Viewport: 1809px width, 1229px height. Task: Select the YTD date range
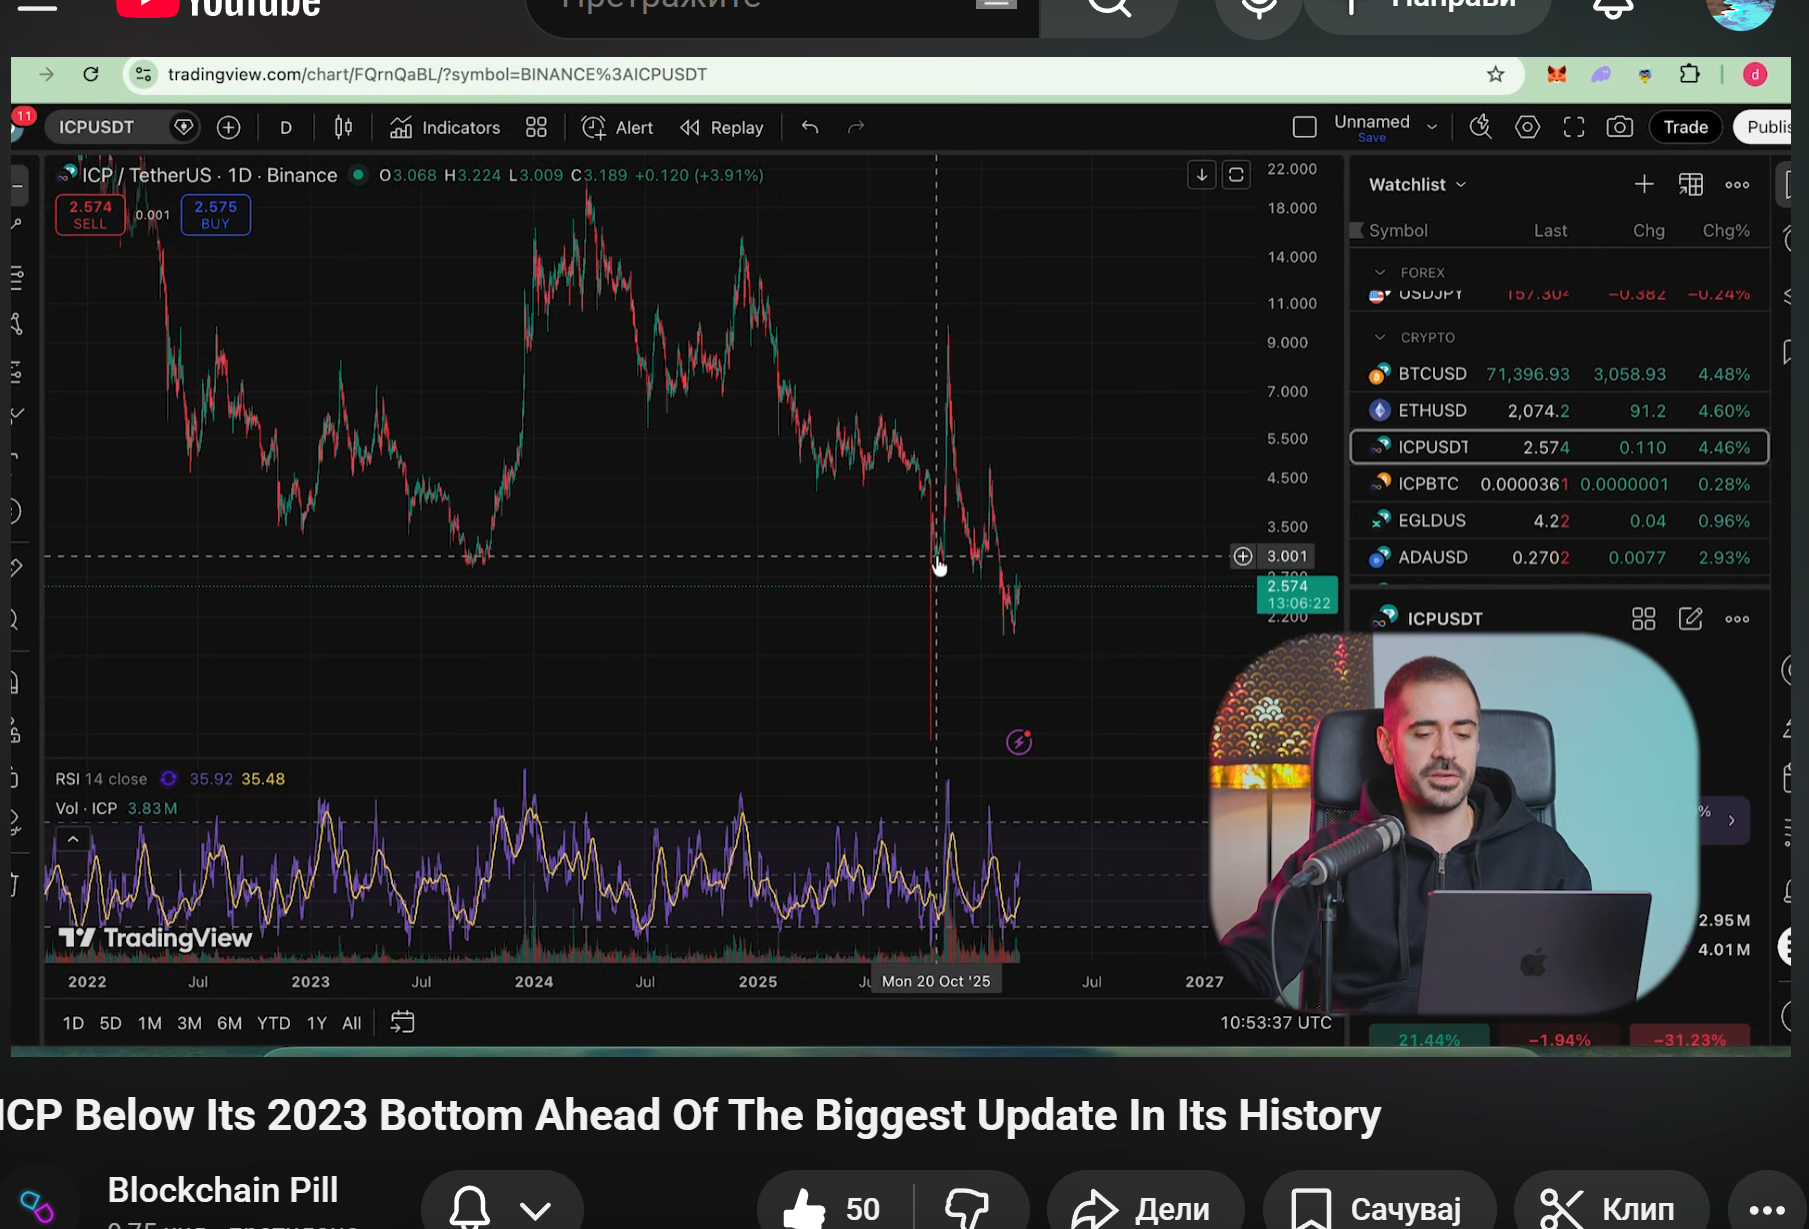tap(273, 1023)
